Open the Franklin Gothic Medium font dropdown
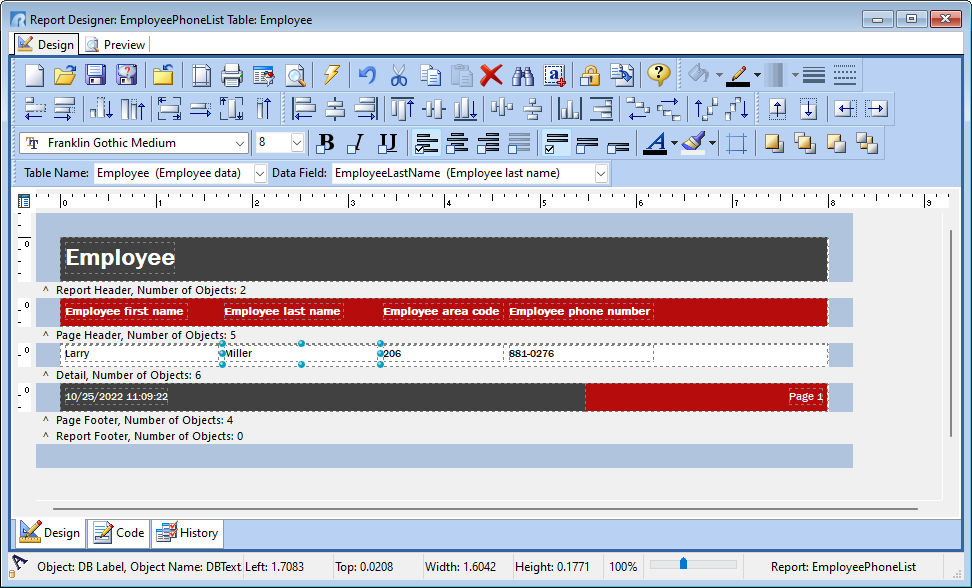Screen dimensions: 972x588 point(240,143)
